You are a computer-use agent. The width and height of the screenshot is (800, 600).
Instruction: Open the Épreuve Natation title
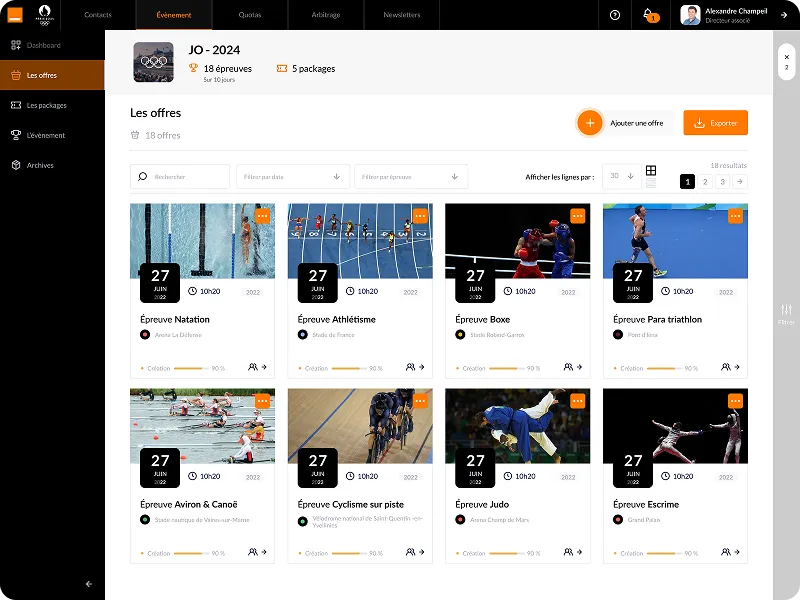[175, 319]
